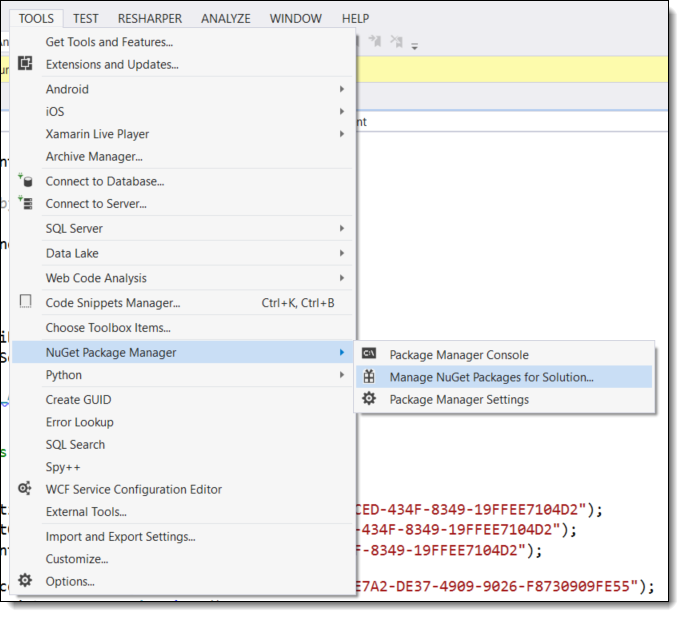Choose Connect to Server

(x=182, y=203)
